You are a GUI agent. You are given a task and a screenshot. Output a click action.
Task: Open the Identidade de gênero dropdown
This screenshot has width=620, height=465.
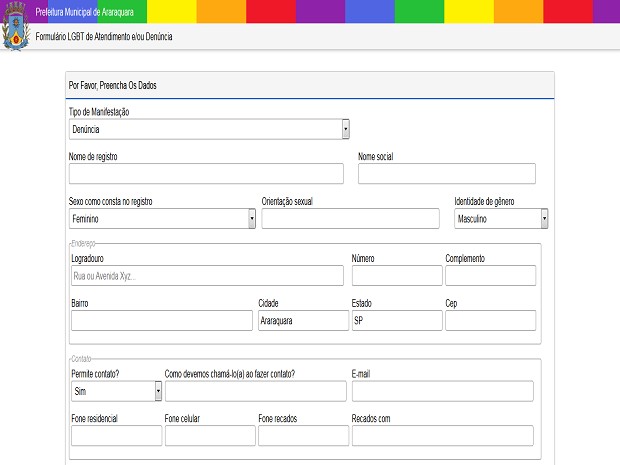(500, 218)
